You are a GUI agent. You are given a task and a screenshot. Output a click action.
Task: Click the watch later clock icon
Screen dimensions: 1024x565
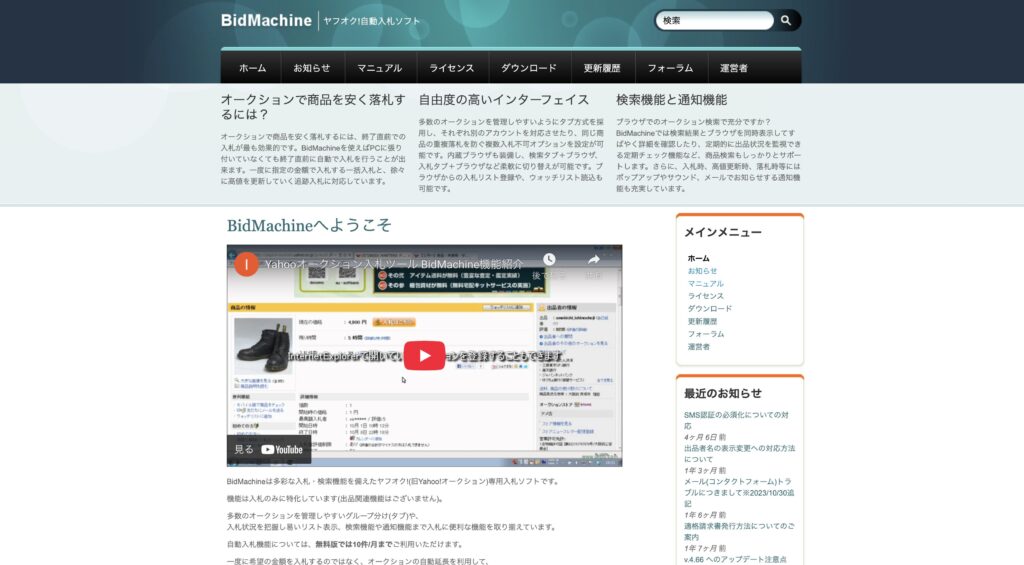[549, 260]
